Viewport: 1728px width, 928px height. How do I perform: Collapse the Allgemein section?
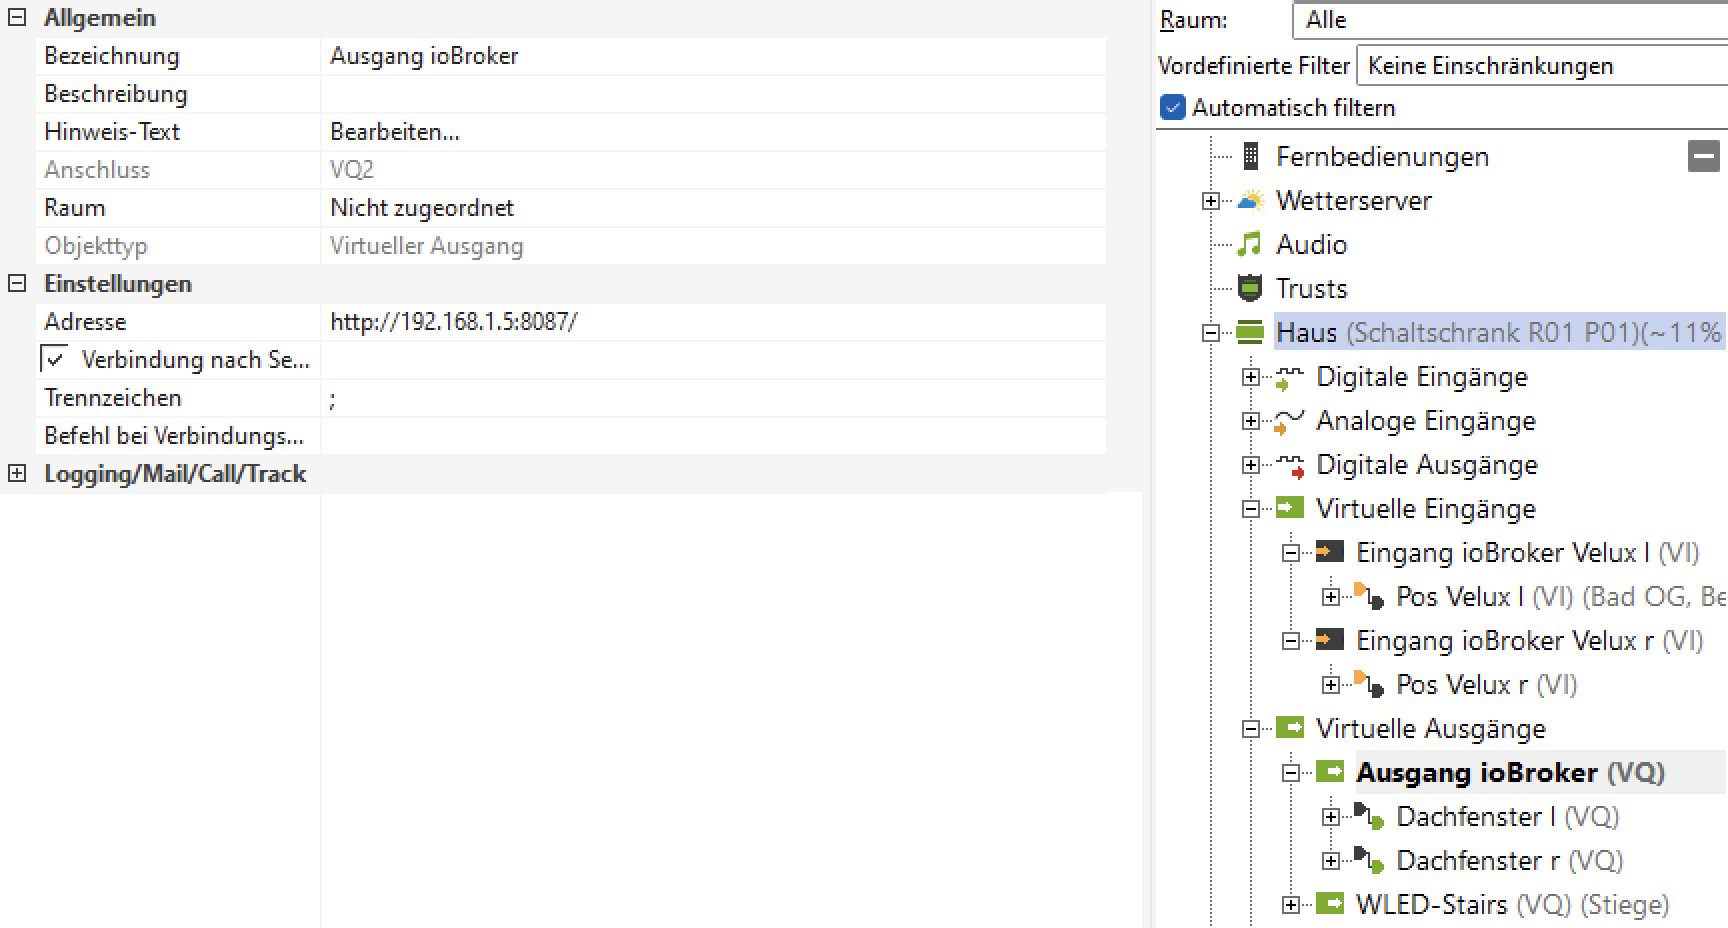17,18
